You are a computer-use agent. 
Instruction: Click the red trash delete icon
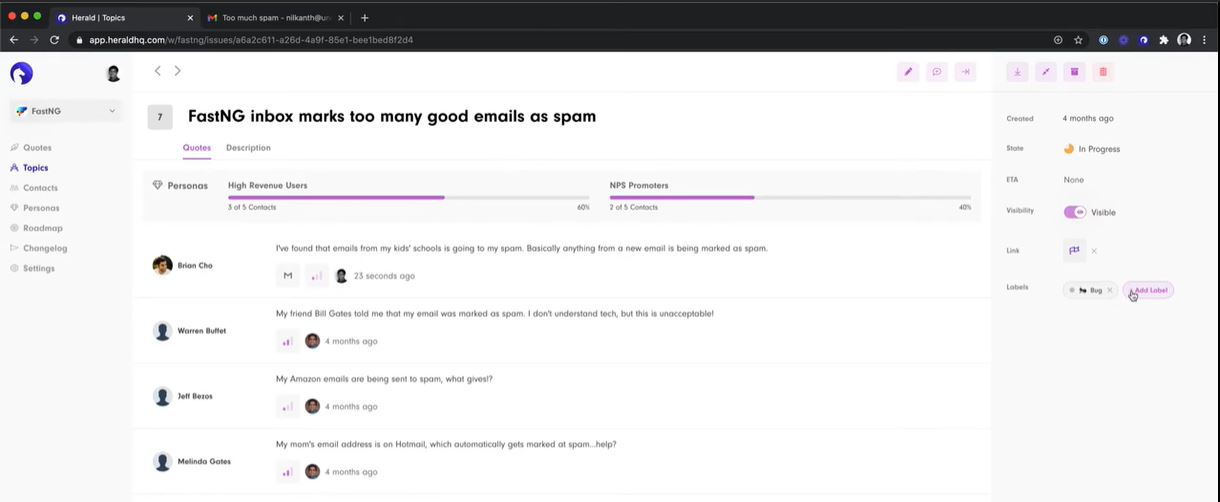pos(1103,72)
